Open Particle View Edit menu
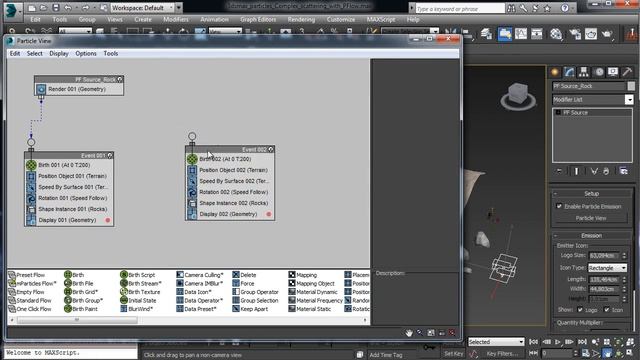Image resolution: width=640 pixels, height=360 pixels. [15, 53]
